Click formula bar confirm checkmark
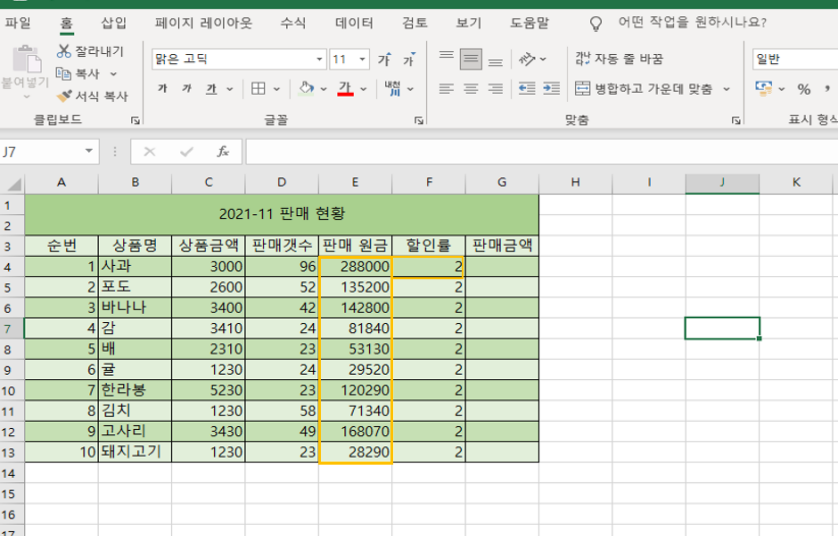The height and width of the screenshot is (536, 838). tap(187, 152)
